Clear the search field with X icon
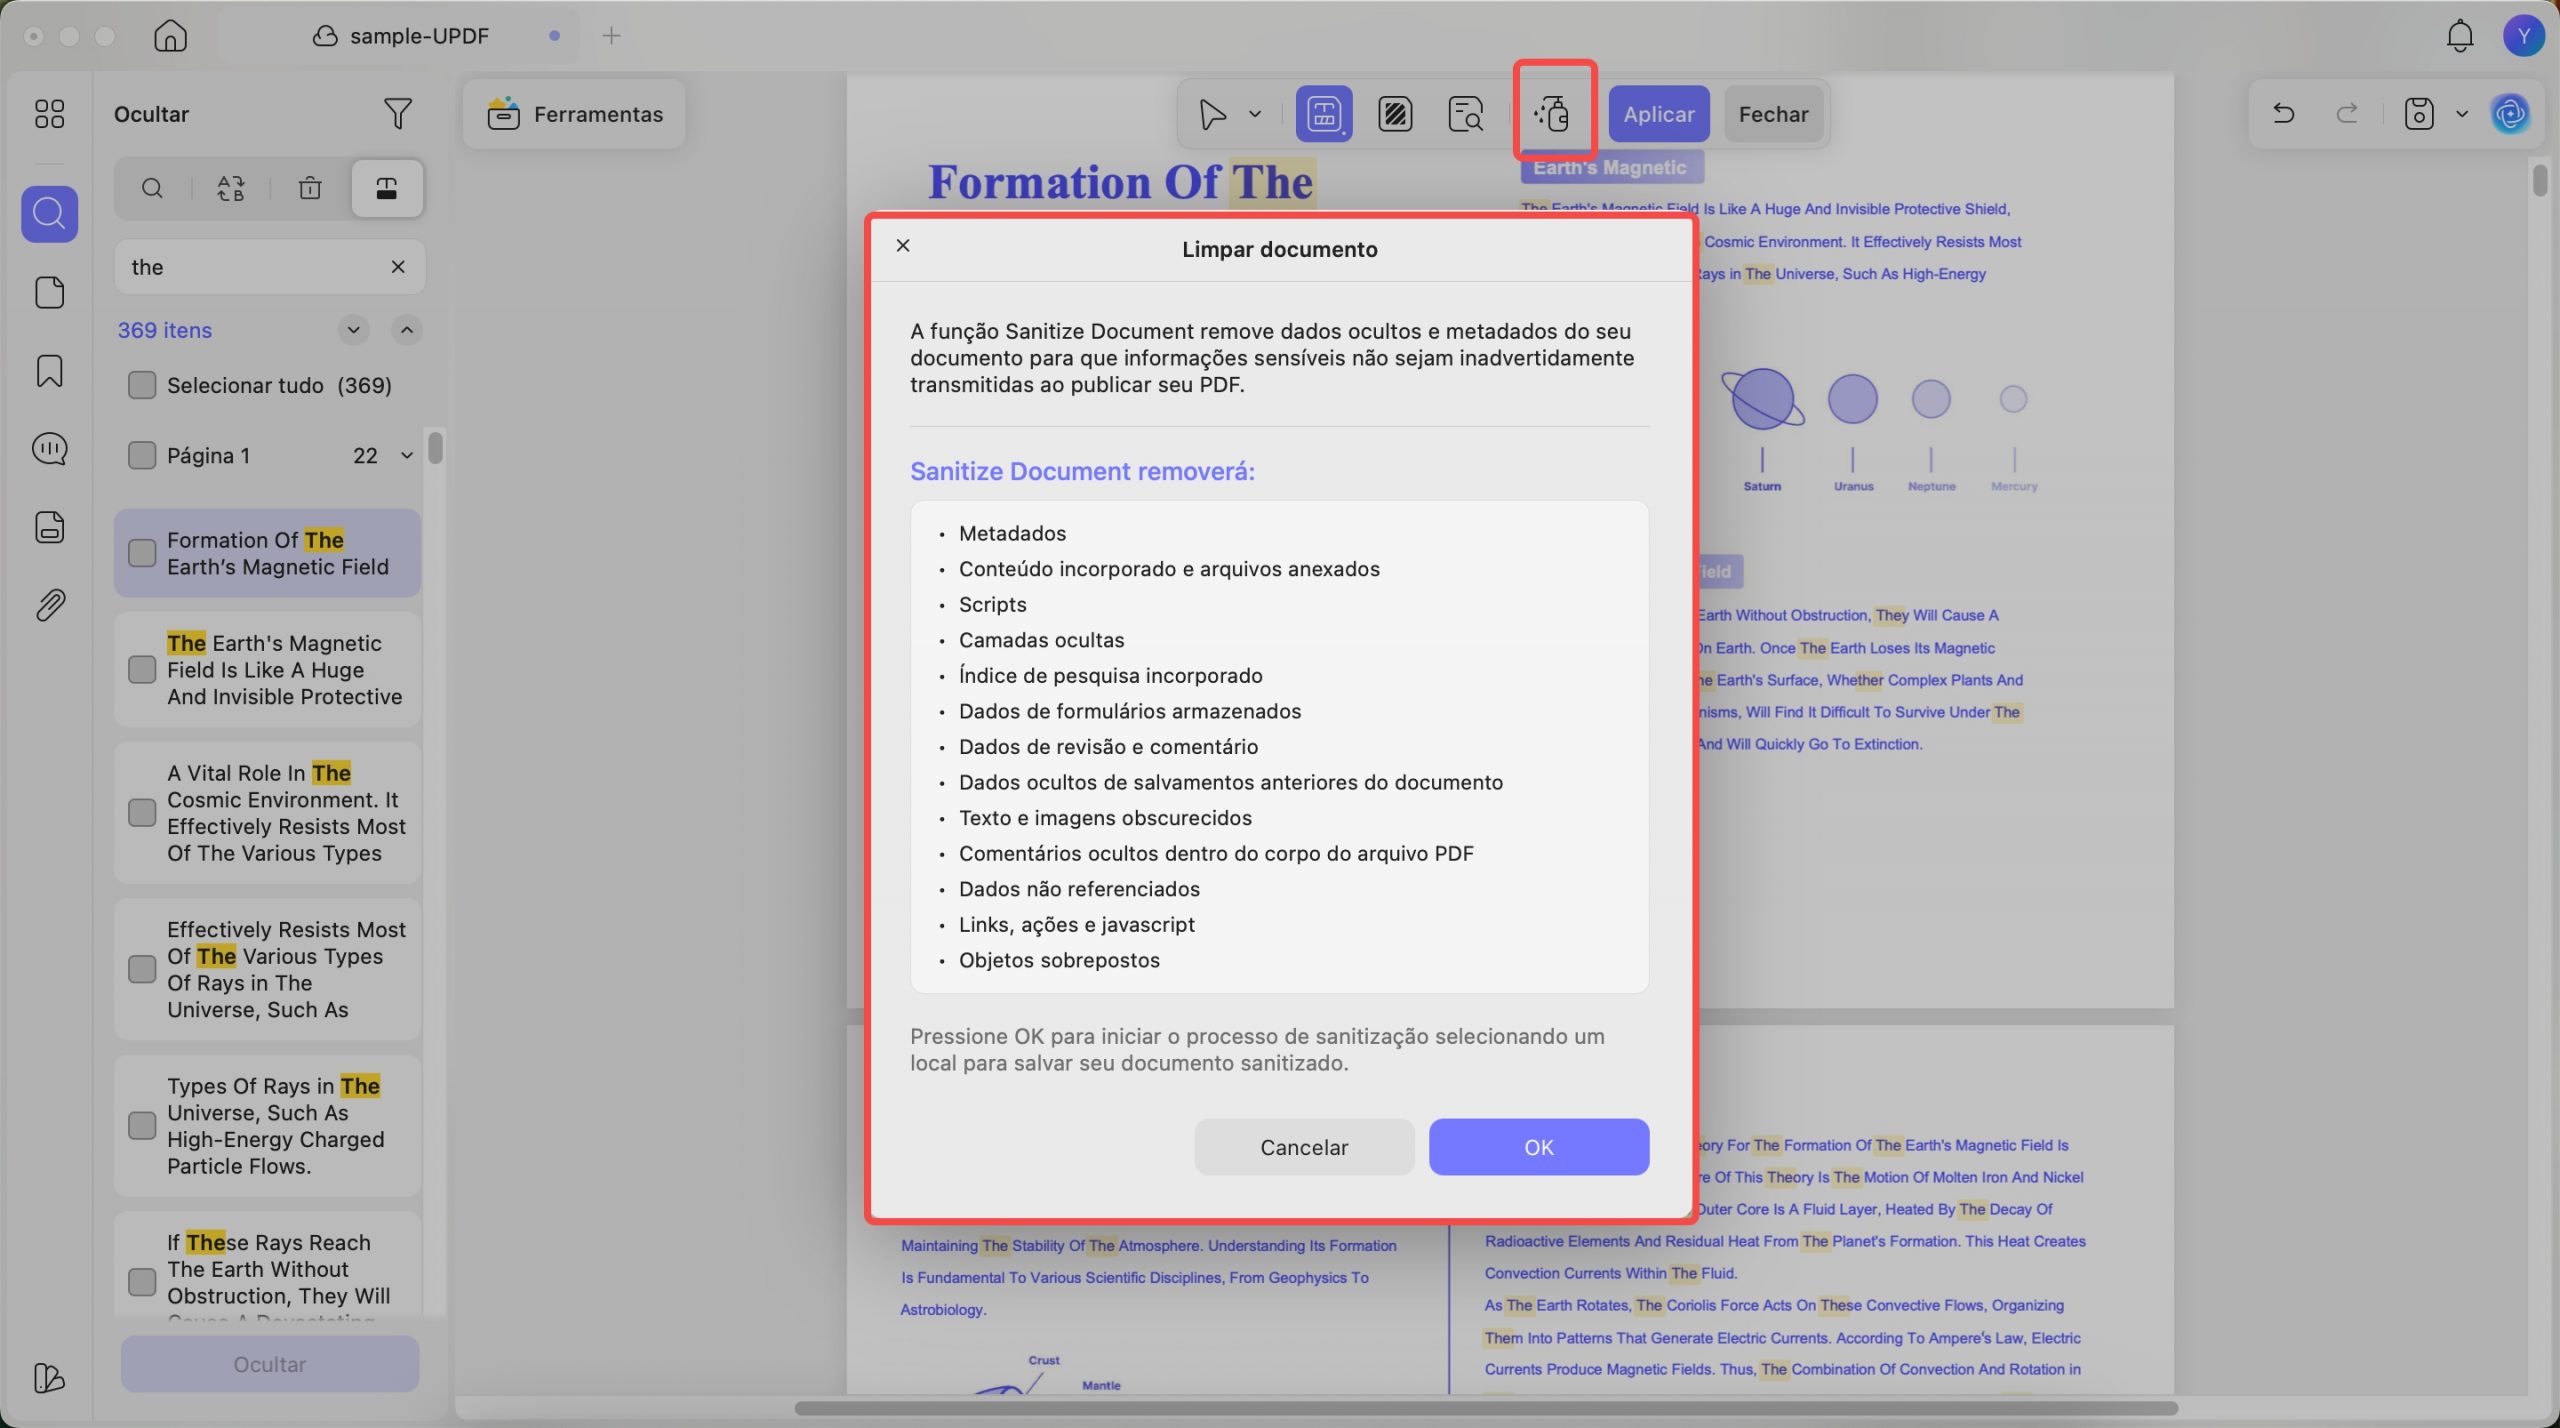The height and width of the screenshot is (1428, 2560). point(398,267)
